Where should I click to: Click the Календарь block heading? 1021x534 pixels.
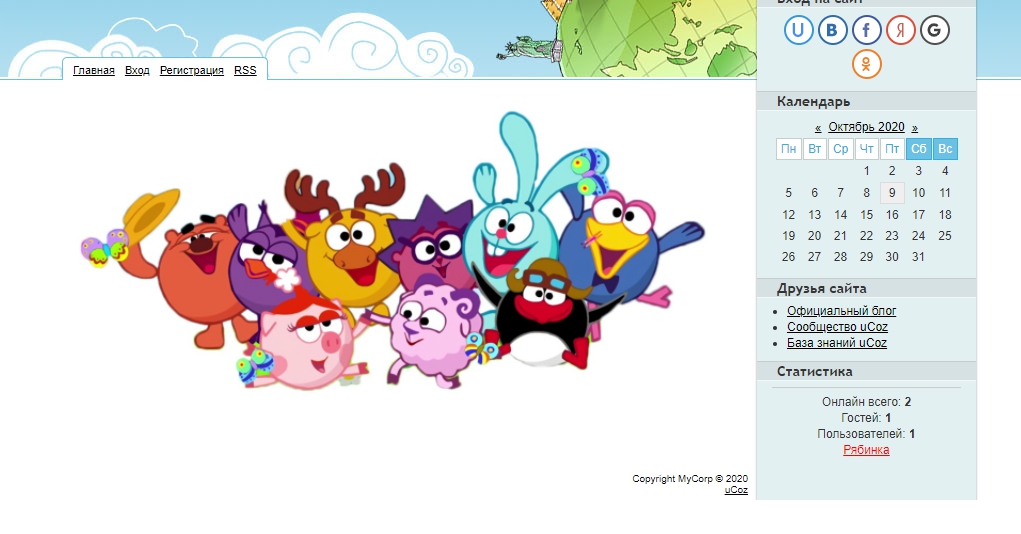tap(813, 102)
